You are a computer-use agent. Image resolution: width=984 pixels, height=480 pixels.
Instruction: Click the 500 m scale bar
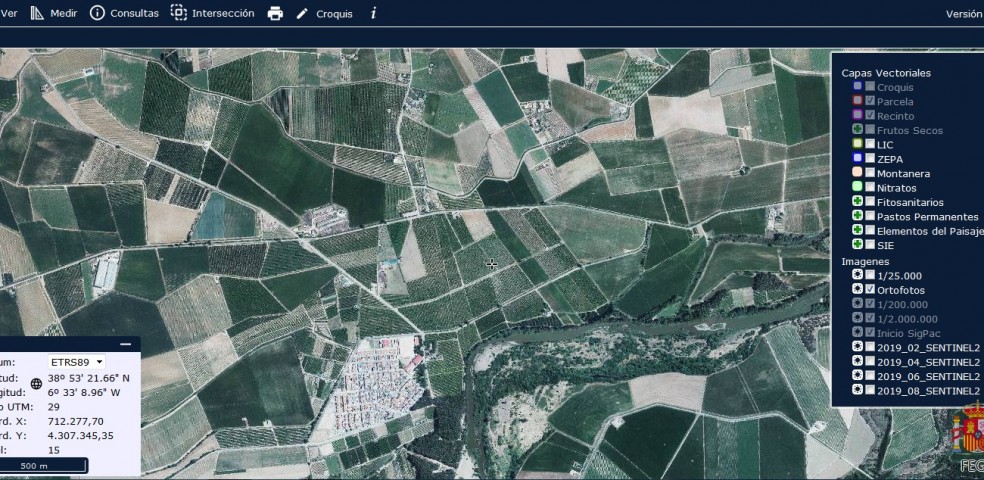click(43, 466)
